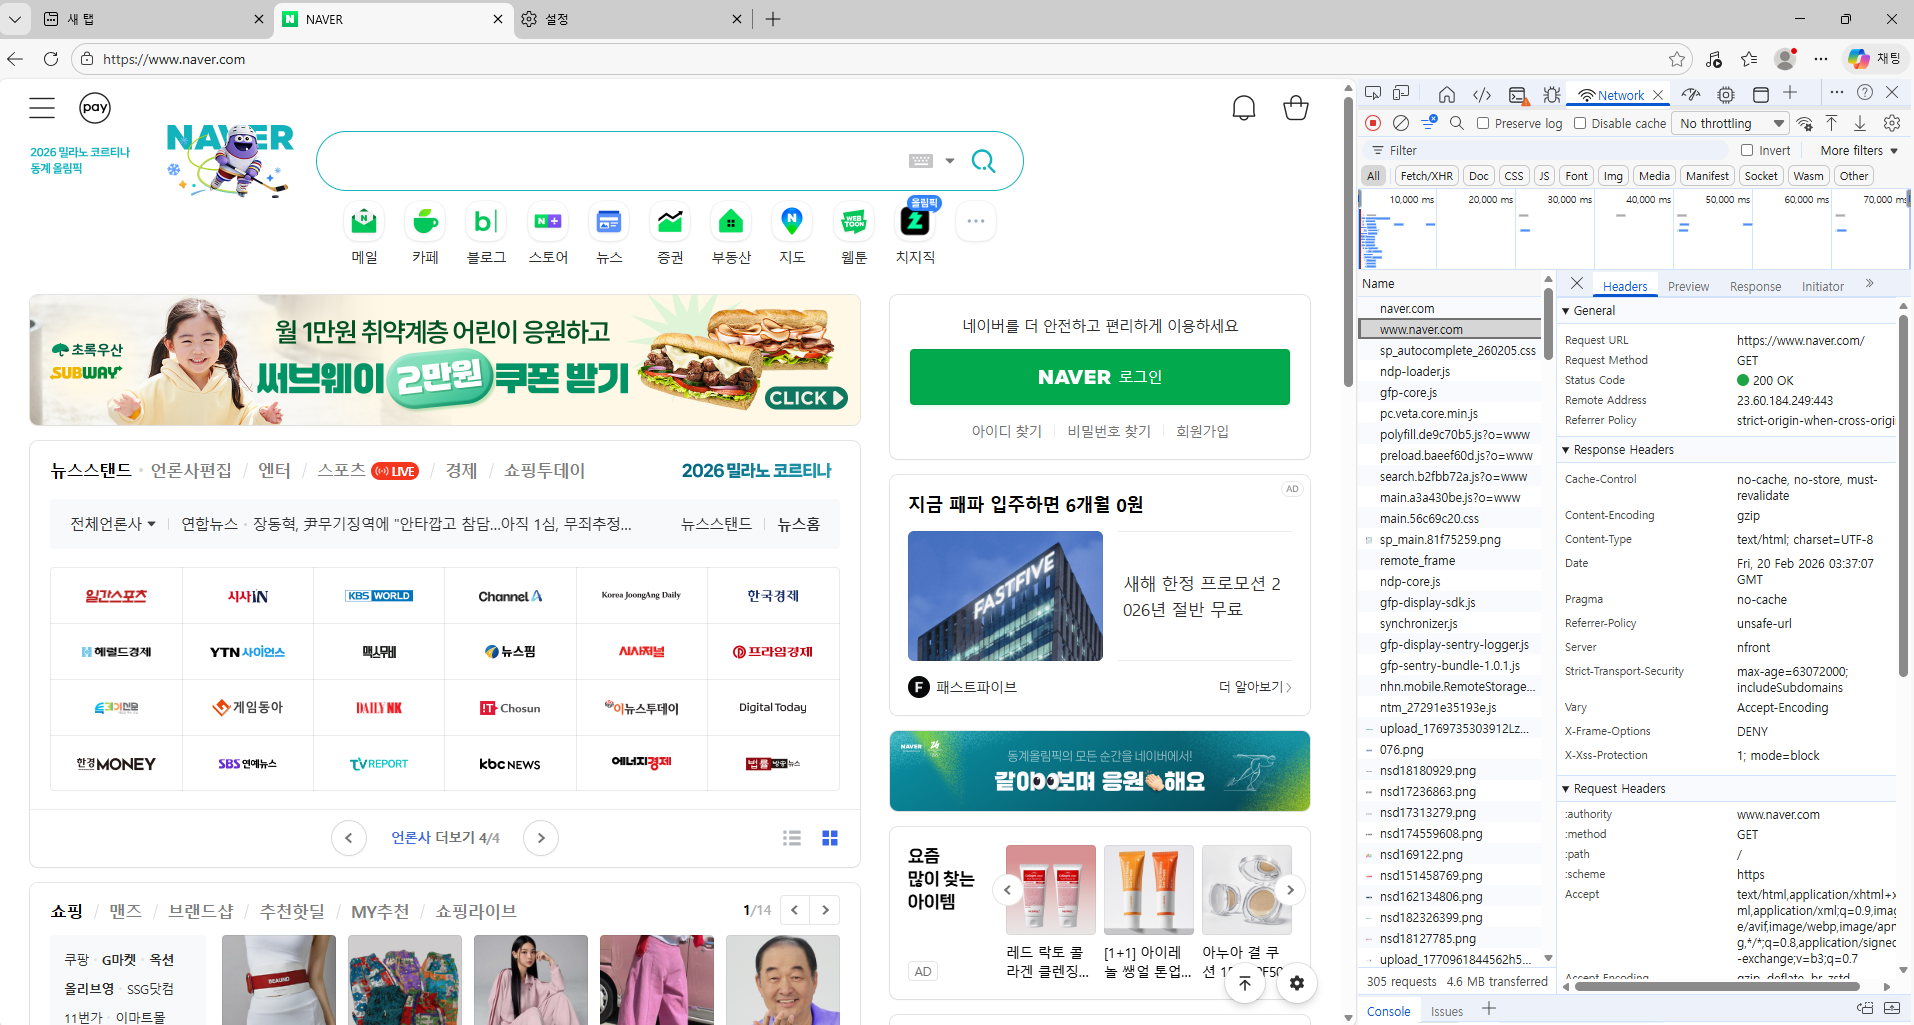Click the export HAR download arrow
The height and width of the screenshot is (1025, 1914).
[x=1860, y=122]
